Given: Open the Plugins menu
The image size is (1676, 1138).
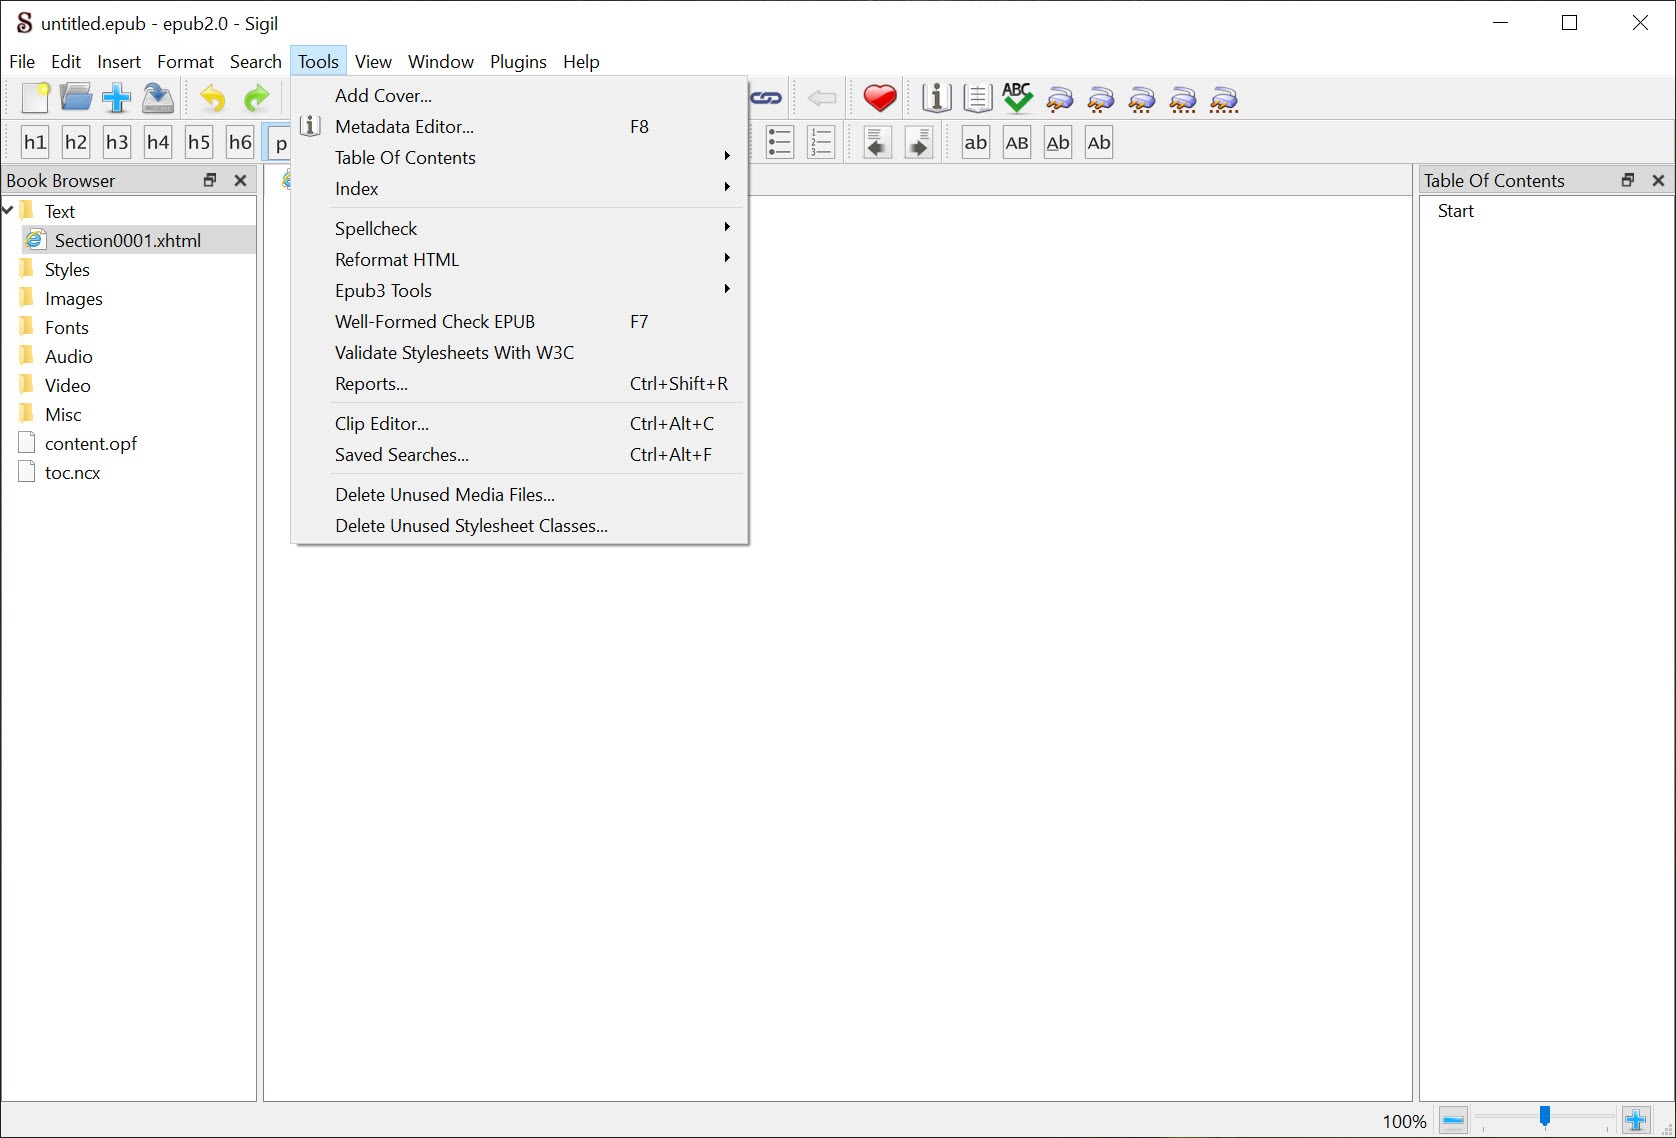Looking at the screenshot, I should tap(518, 62).
